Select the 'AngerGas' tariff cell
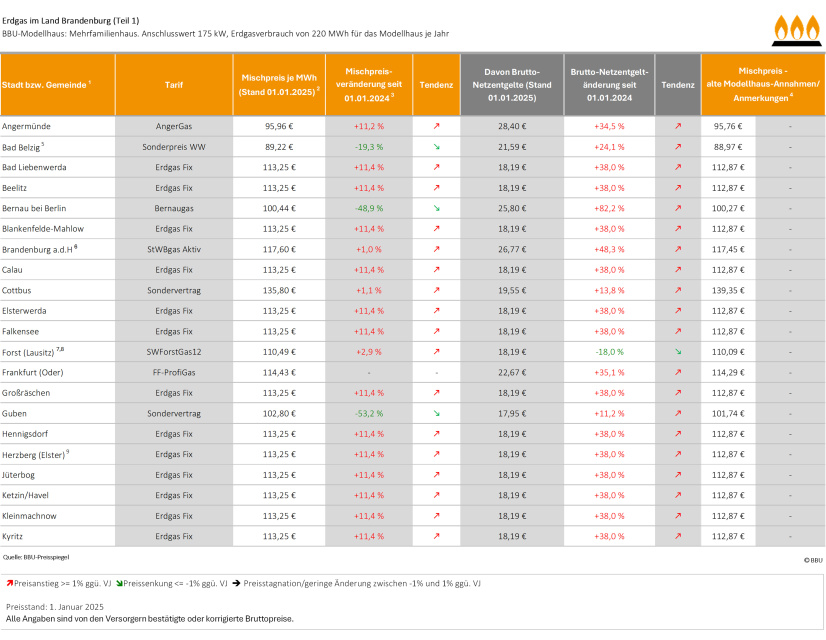This screenshot has width=826, height=640. click(x=174, y=126)
